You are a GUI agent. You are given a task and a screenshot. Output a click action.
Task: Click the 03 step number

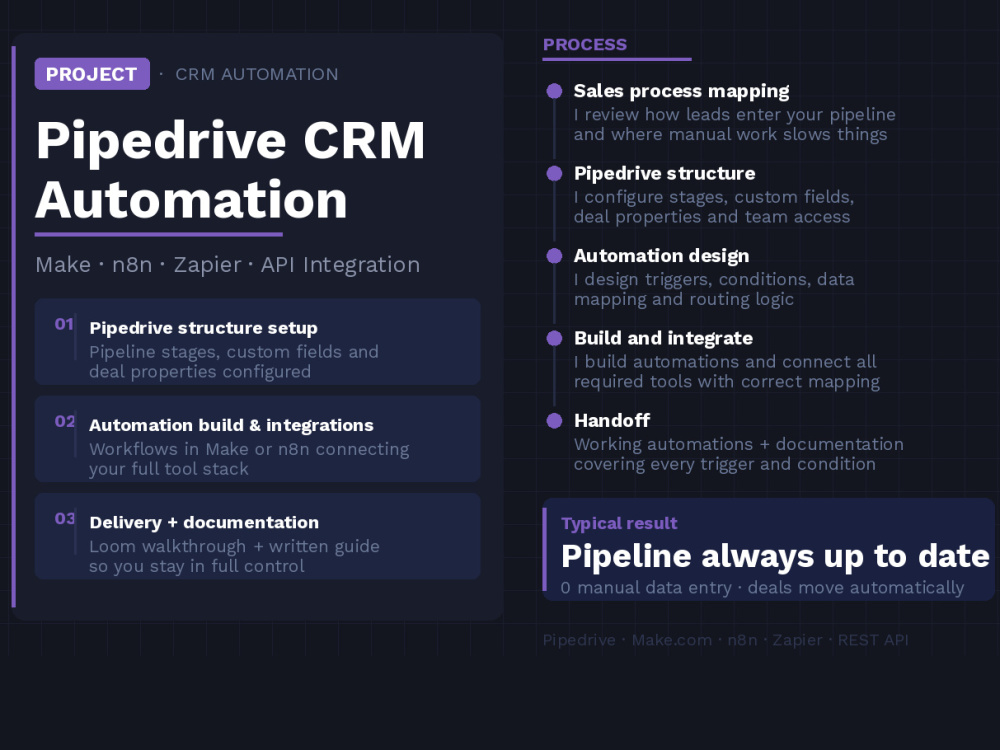point(64,518)
